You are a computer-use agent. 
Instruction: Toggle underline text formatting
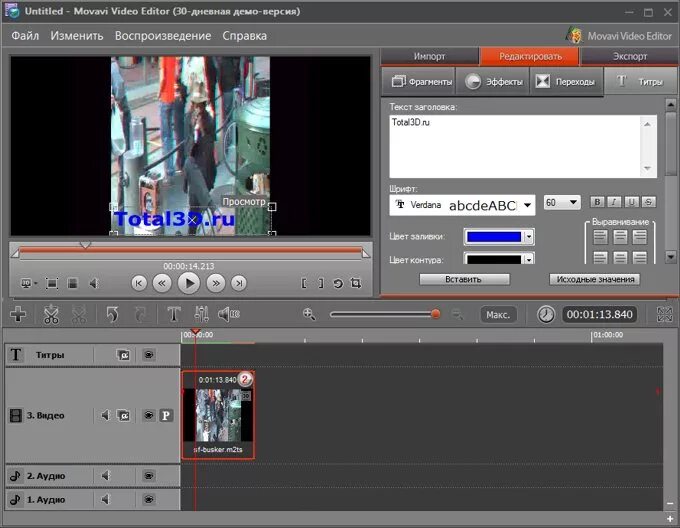(631, 202)
